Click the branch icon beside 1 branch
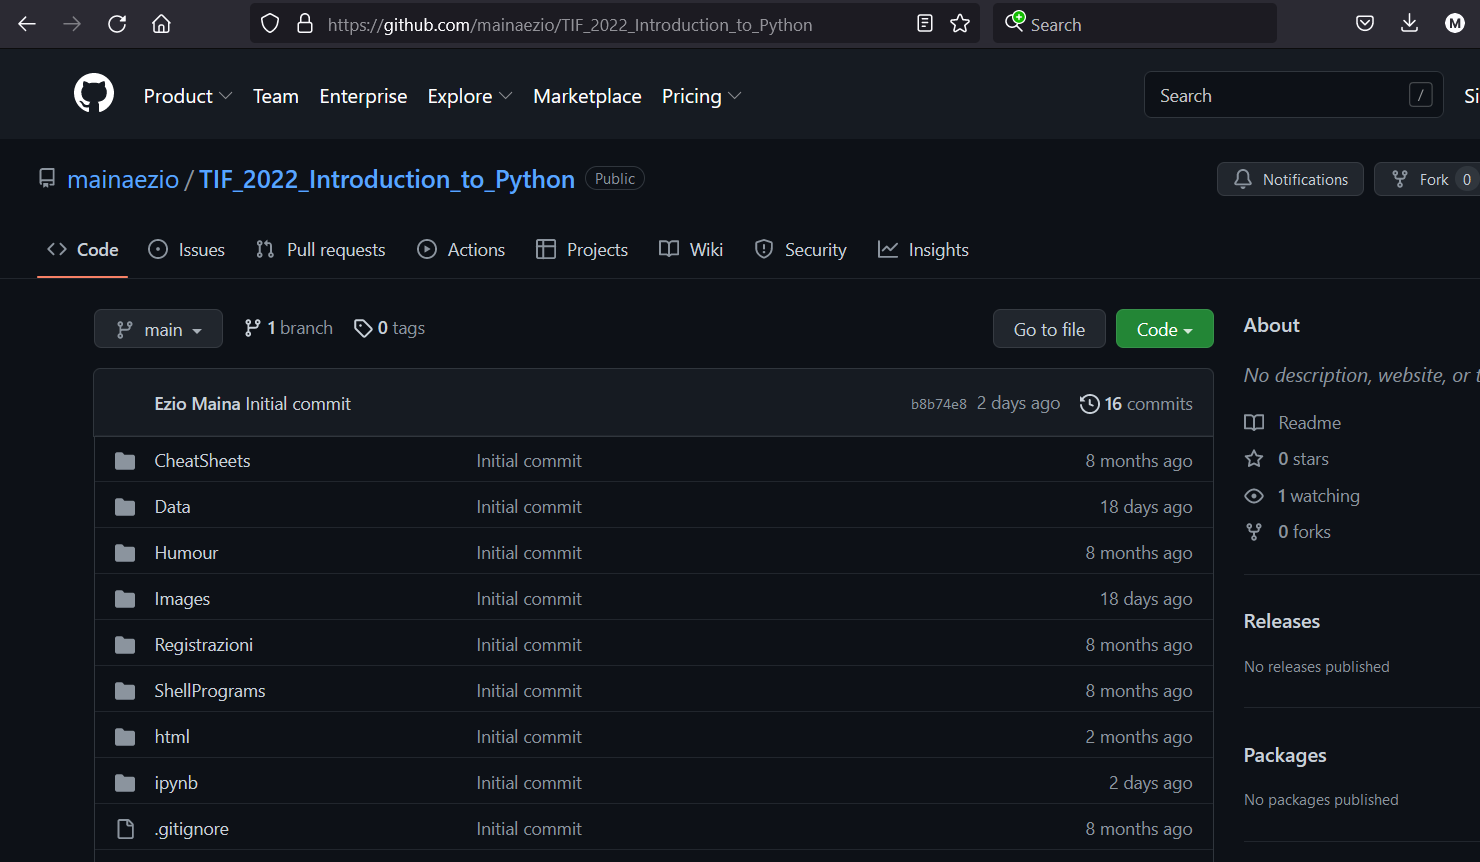The height and width of the screenshot is (862, 1480). pos(252,328)
